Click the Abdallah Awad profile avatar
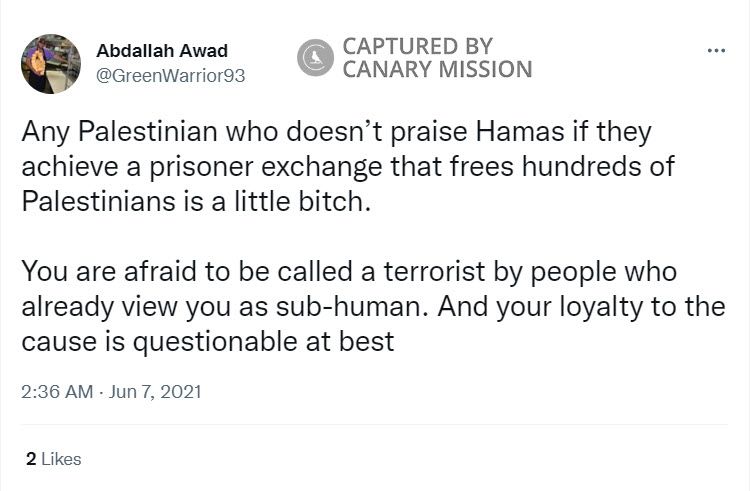 pos(51,63)
